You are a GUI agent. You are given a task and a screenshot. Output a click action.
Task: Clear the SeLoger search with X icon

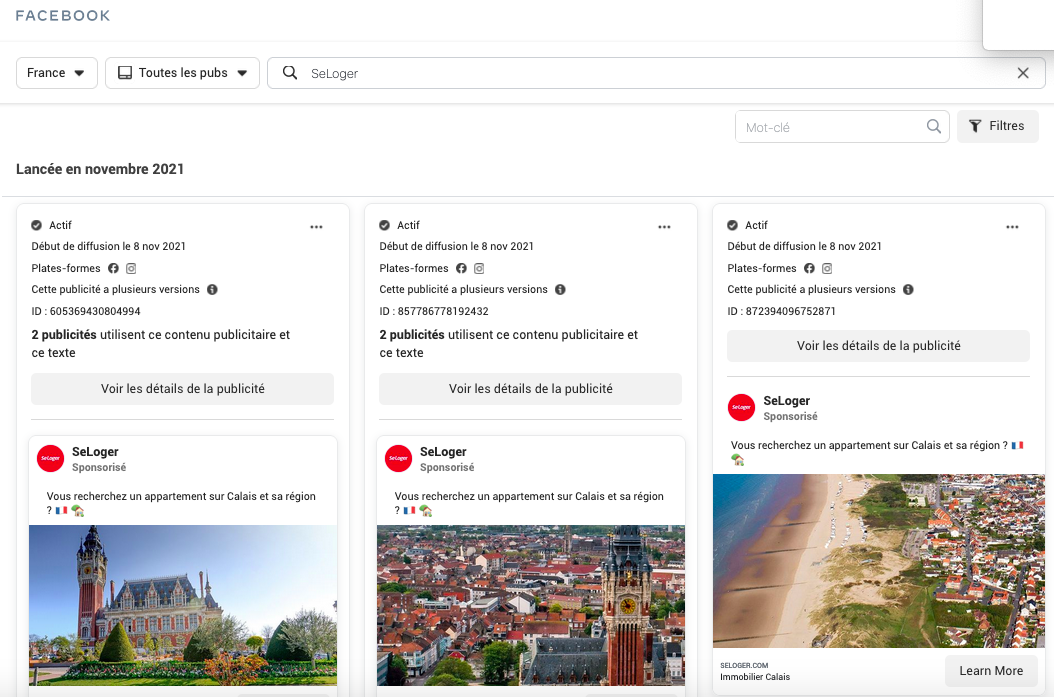point(1023,73)
